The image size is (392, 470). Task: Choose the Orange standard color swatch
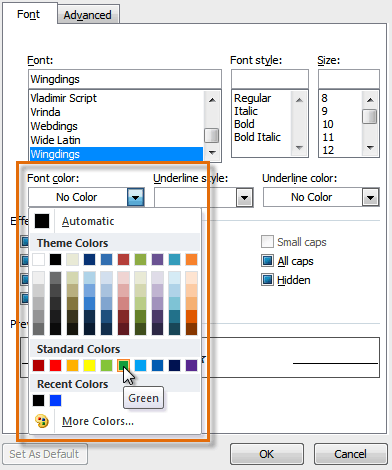coord(72,366)
